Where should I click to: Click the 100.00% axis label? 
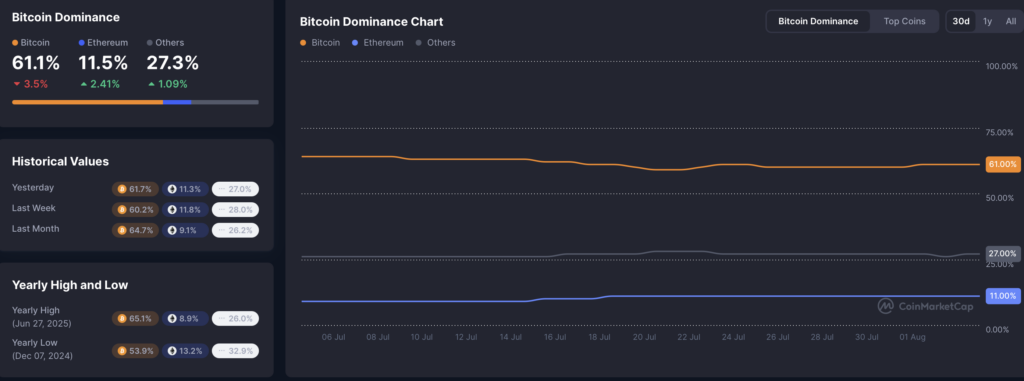[1002, 66]
